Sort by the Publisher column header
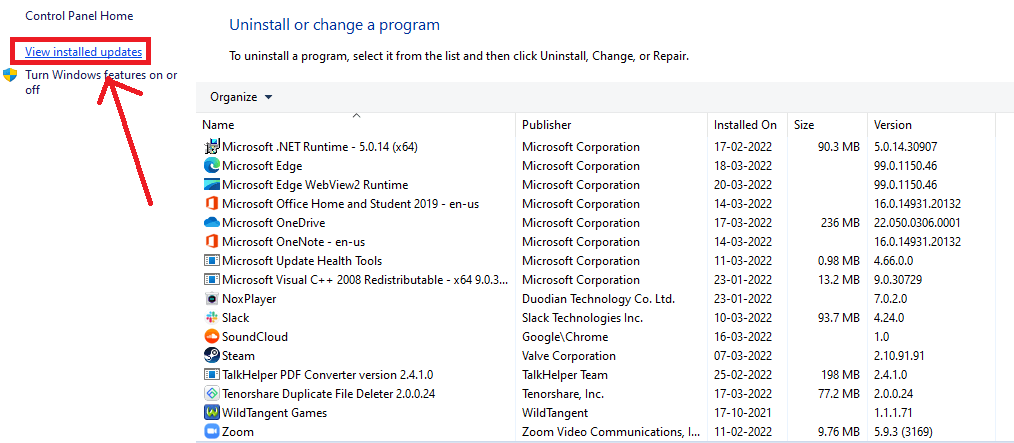This screenshot has width=1014, height=443. tap(546, 125)
